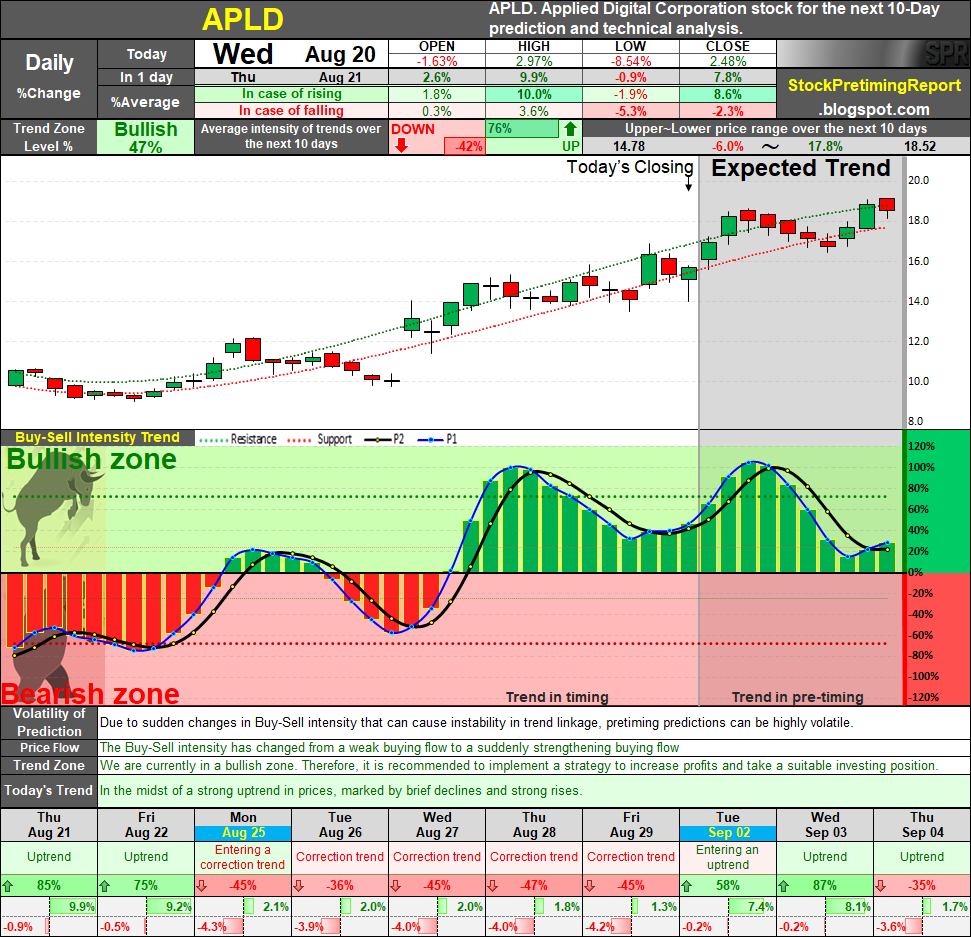
Task: Click the red -42% DOWN intensity bar
Action: pyautogui.click(x=464, y=146)
